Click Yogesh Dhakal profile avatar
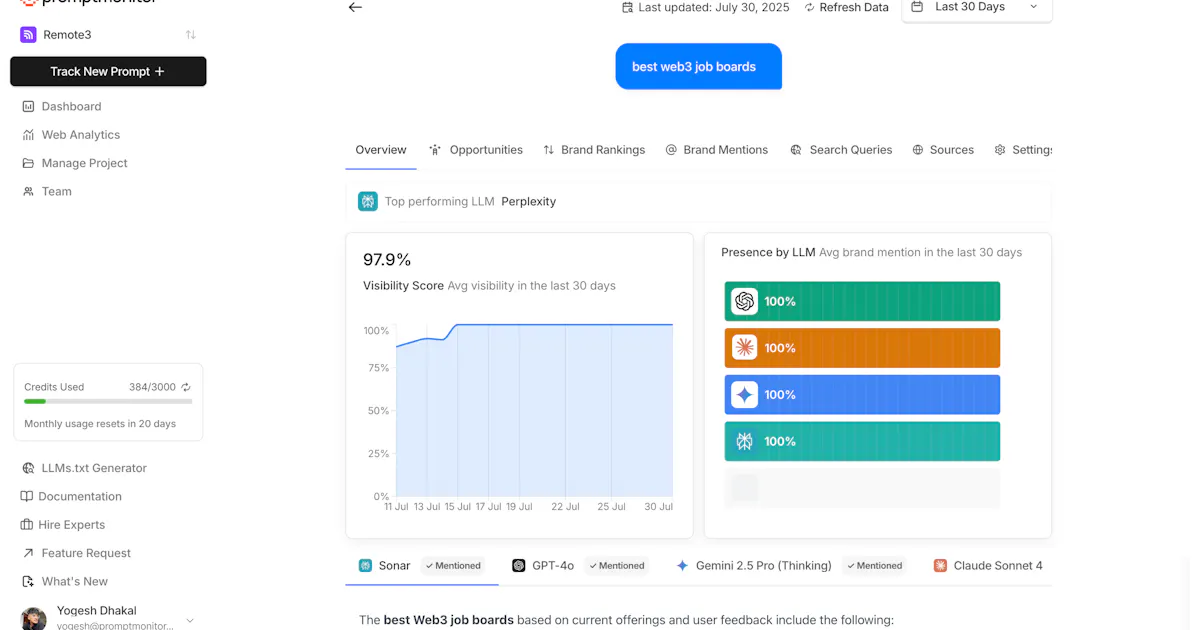 (x=34, y=619)
